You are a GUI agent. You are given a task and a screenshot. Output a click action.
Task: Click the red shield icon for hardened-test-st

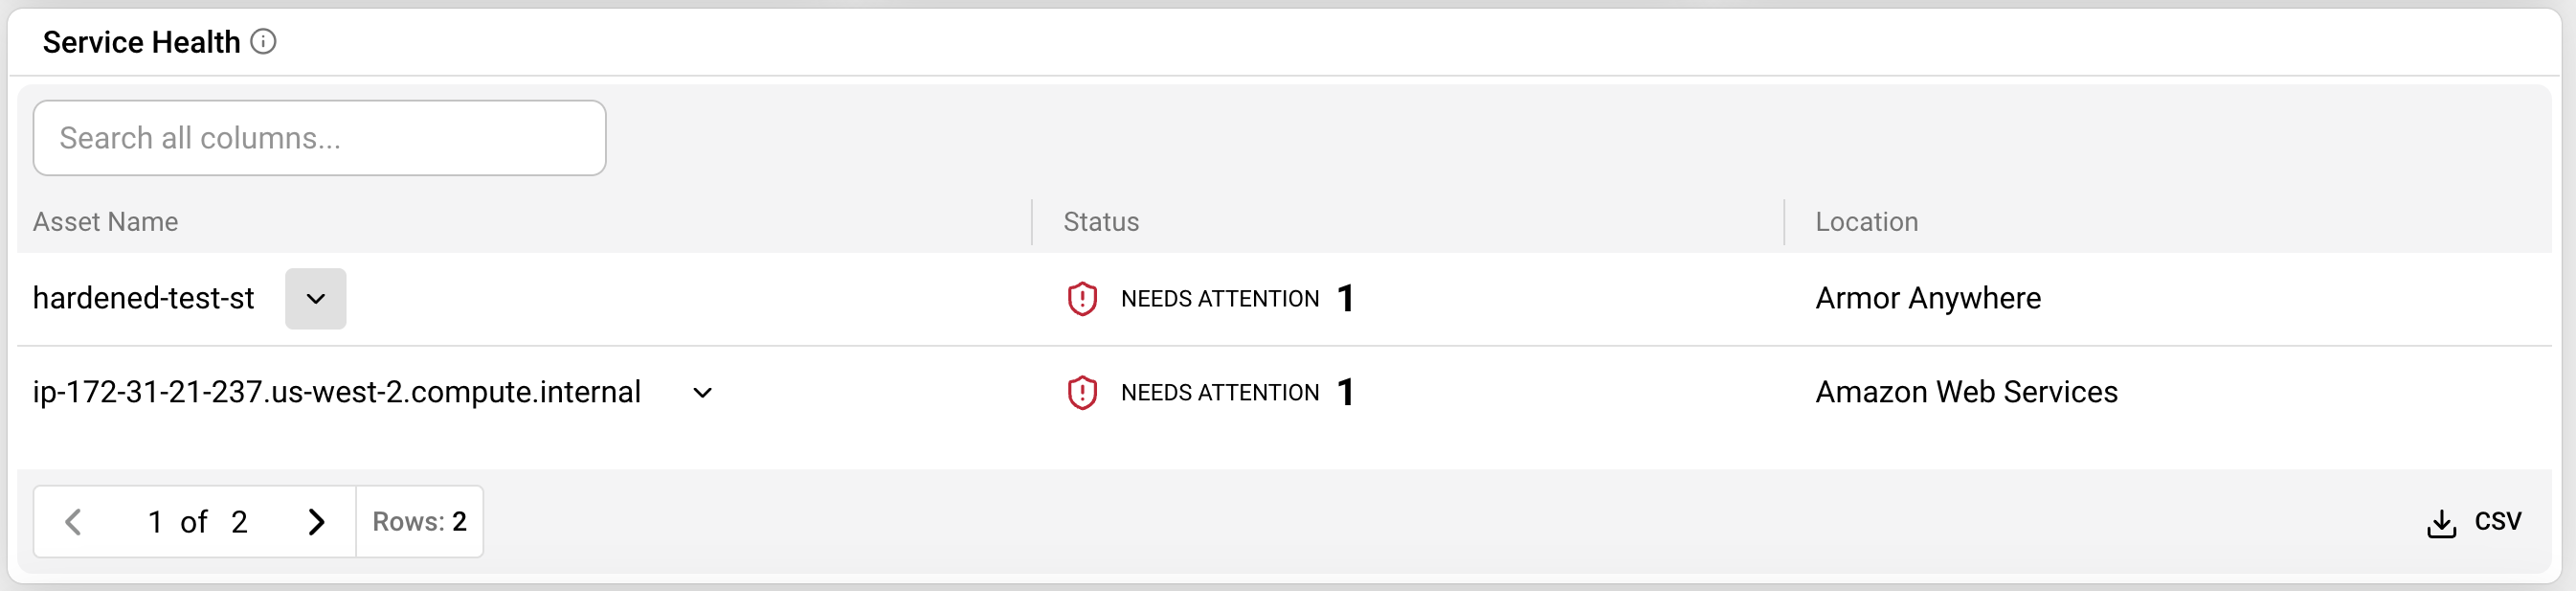[x=1082, y=299]
